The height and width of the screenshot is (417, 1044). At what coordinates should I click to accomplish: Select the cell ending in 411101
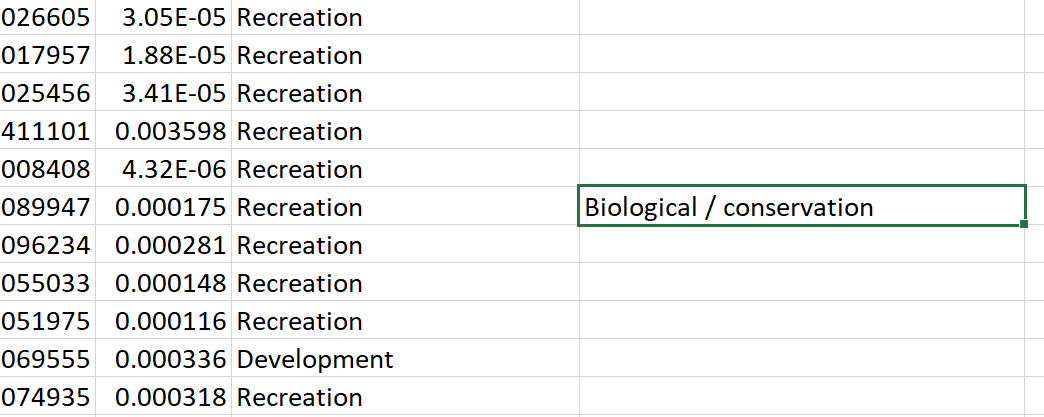(x=46, y=131)
